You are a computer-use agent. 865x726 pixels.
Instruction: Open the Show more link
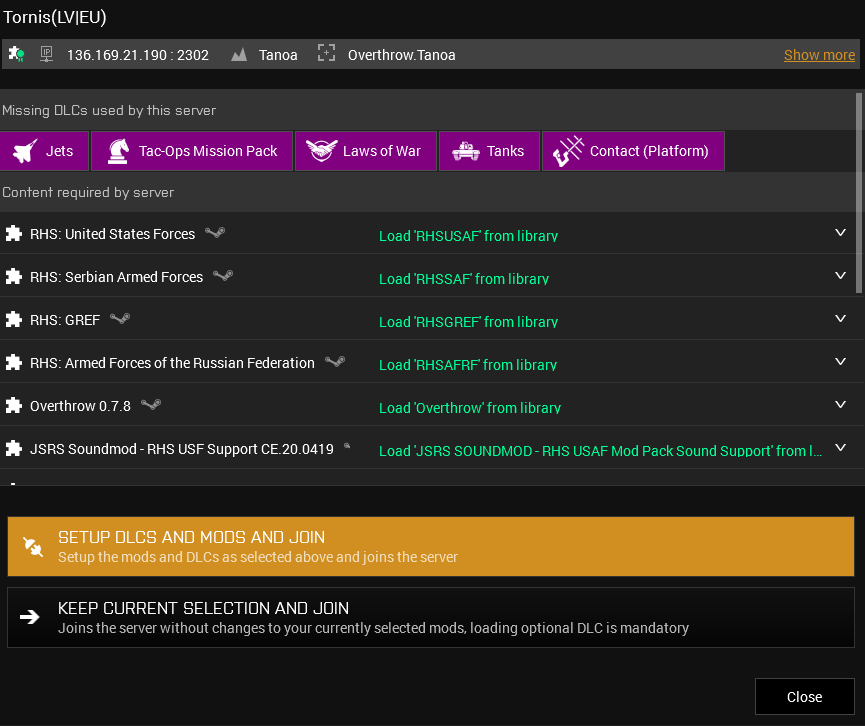[x=819, y=55]
